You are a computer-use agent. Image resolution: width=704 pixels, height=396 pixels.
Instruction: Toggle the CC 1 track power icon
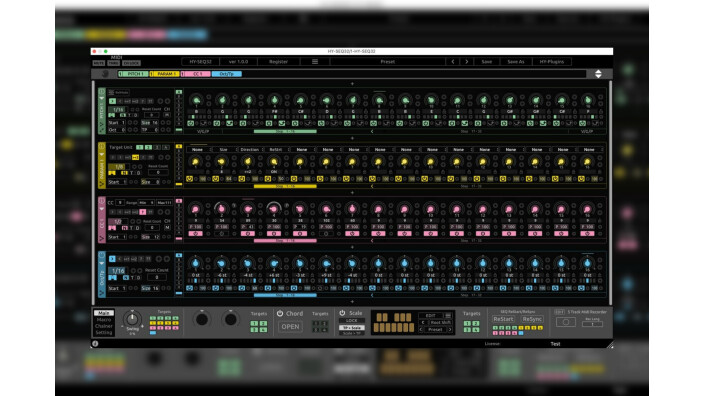coord(102,201)
